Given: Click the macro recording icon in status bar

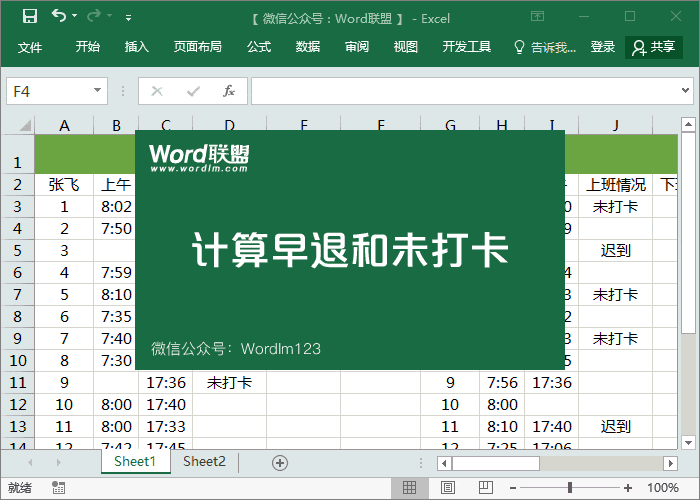Looking at the screenshot, I should [58, 488].
